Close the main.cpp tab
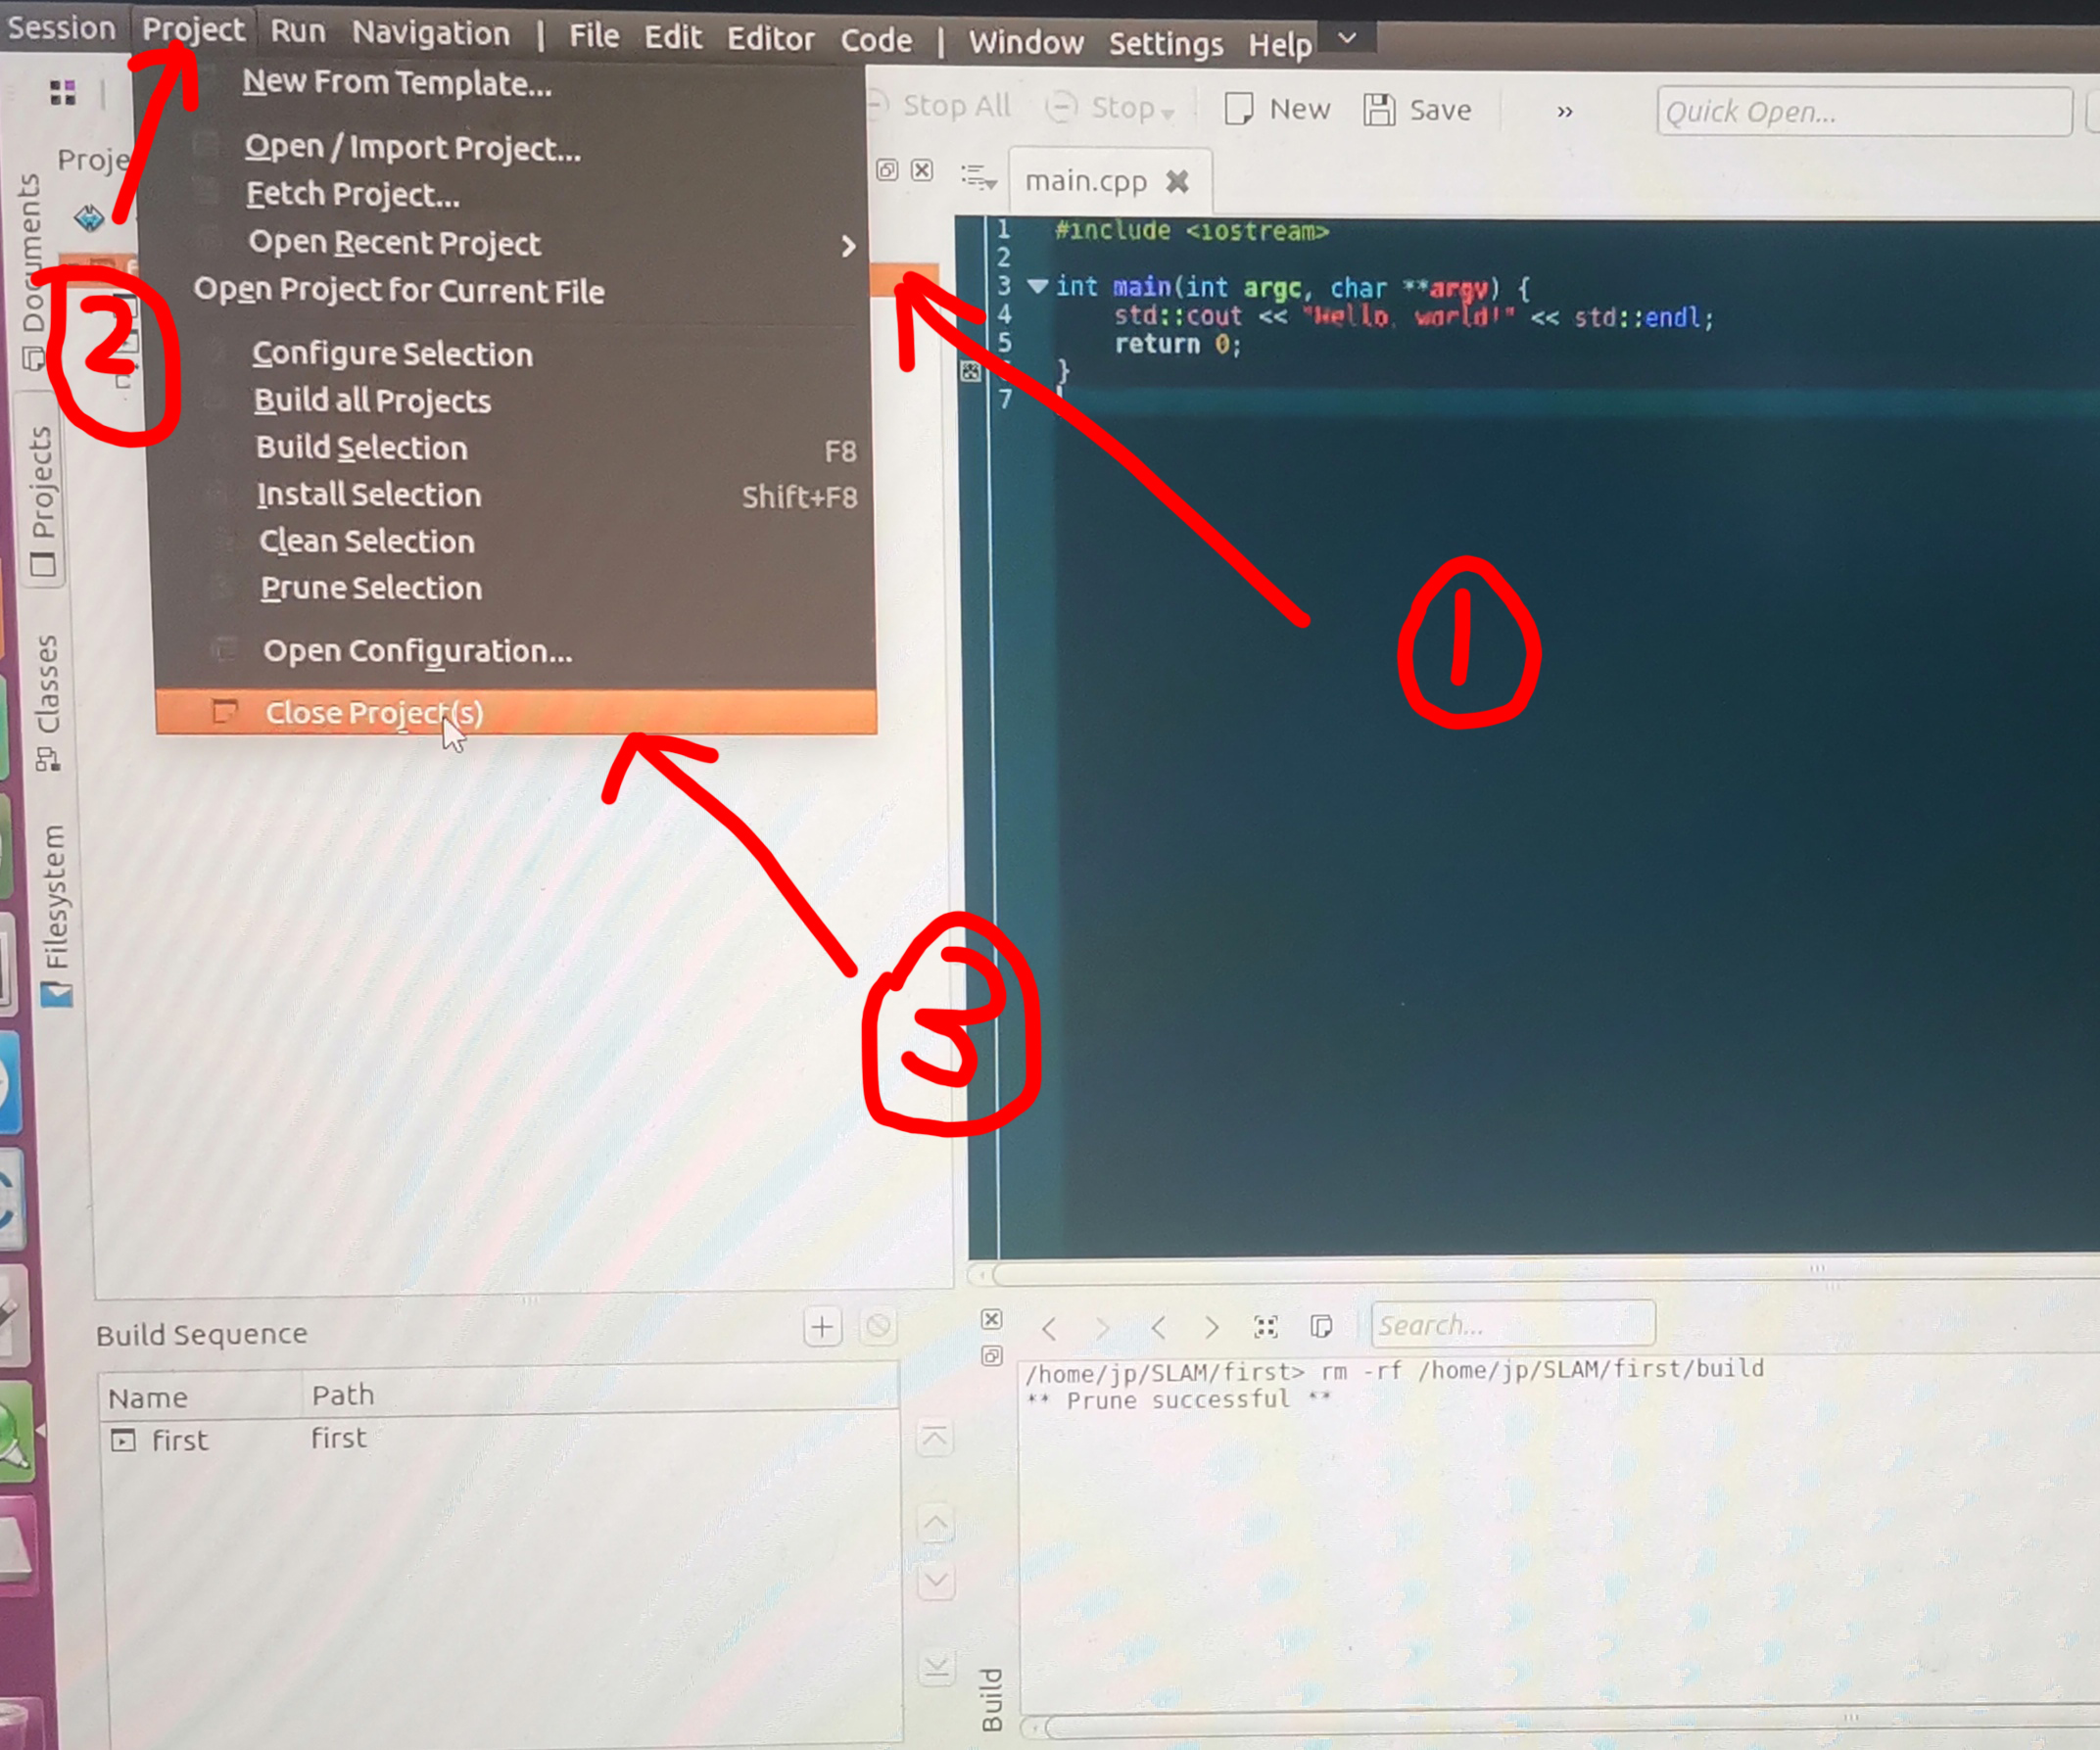The height and width of the screenshot is (1750, 2100). (x=1178, y=181)
